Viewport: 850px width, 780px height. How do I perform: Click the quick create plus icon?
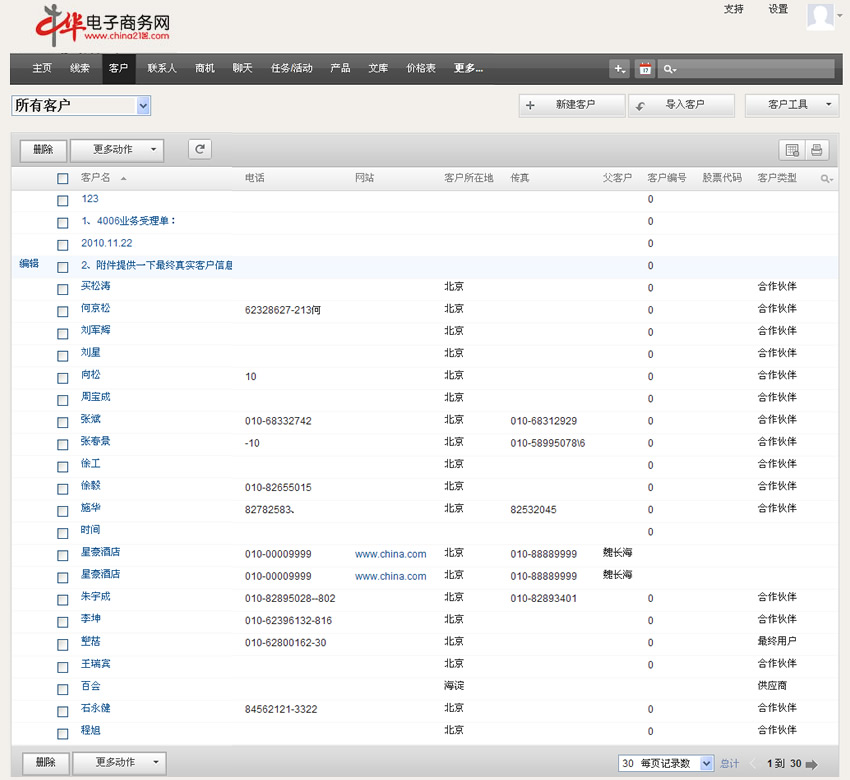click(x=620, y=69)
